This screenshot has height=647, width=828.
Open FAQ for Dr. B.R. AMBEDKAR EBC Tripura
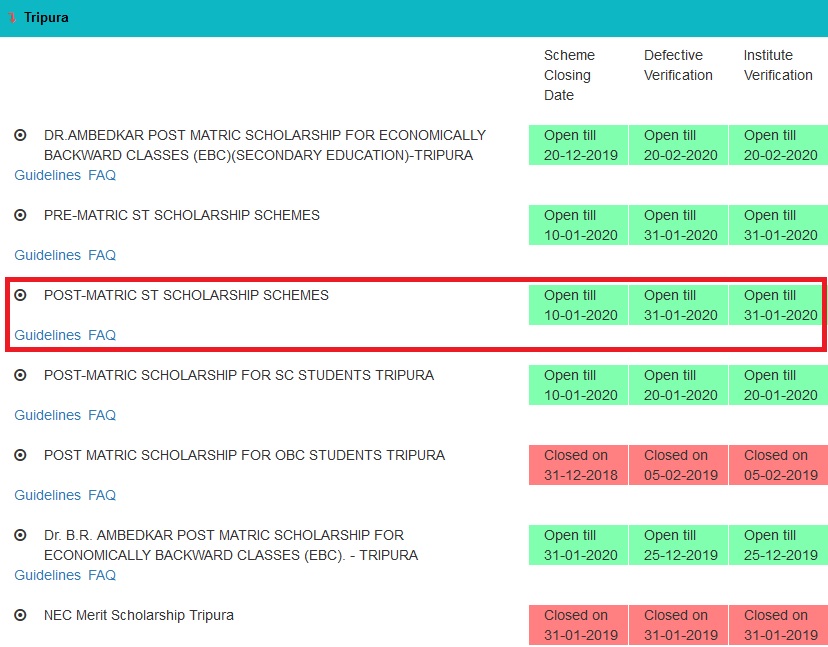(x=102, y=575)
